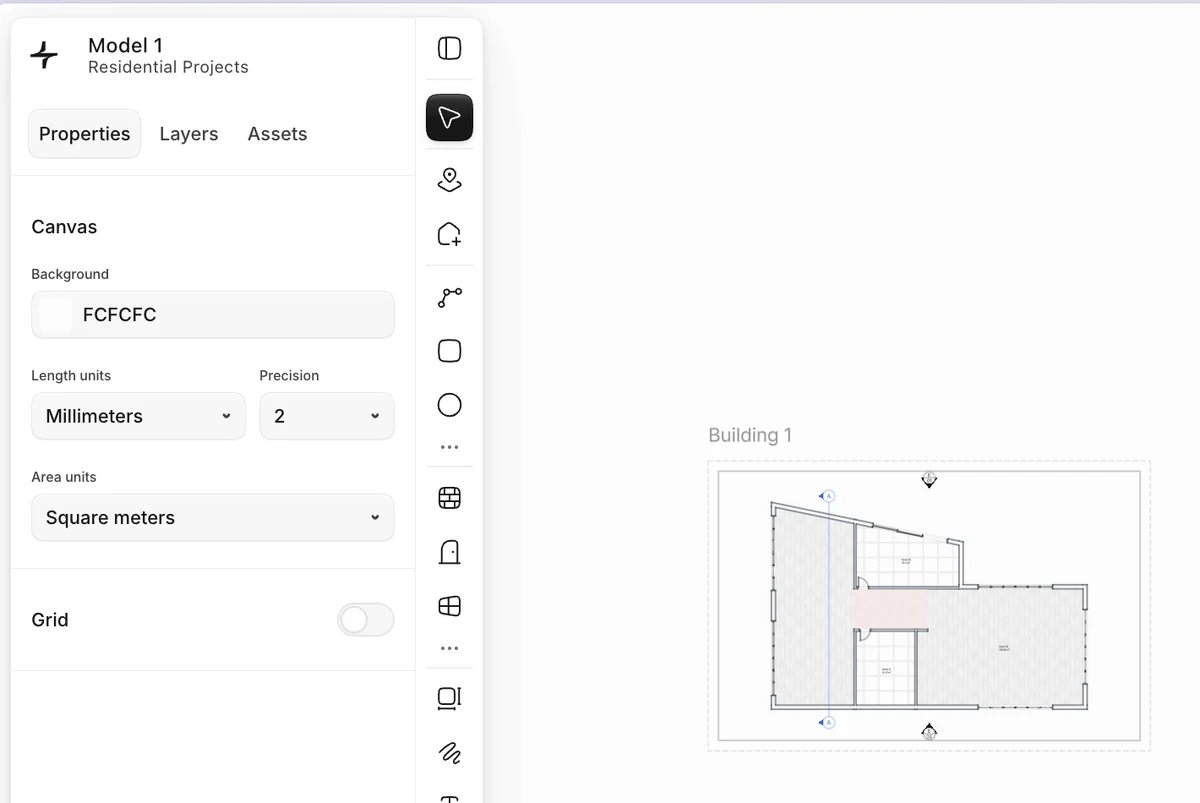This screenshot has width=1200, height=803.
Task: Select the pink hallway room
Action: point(890,610)
